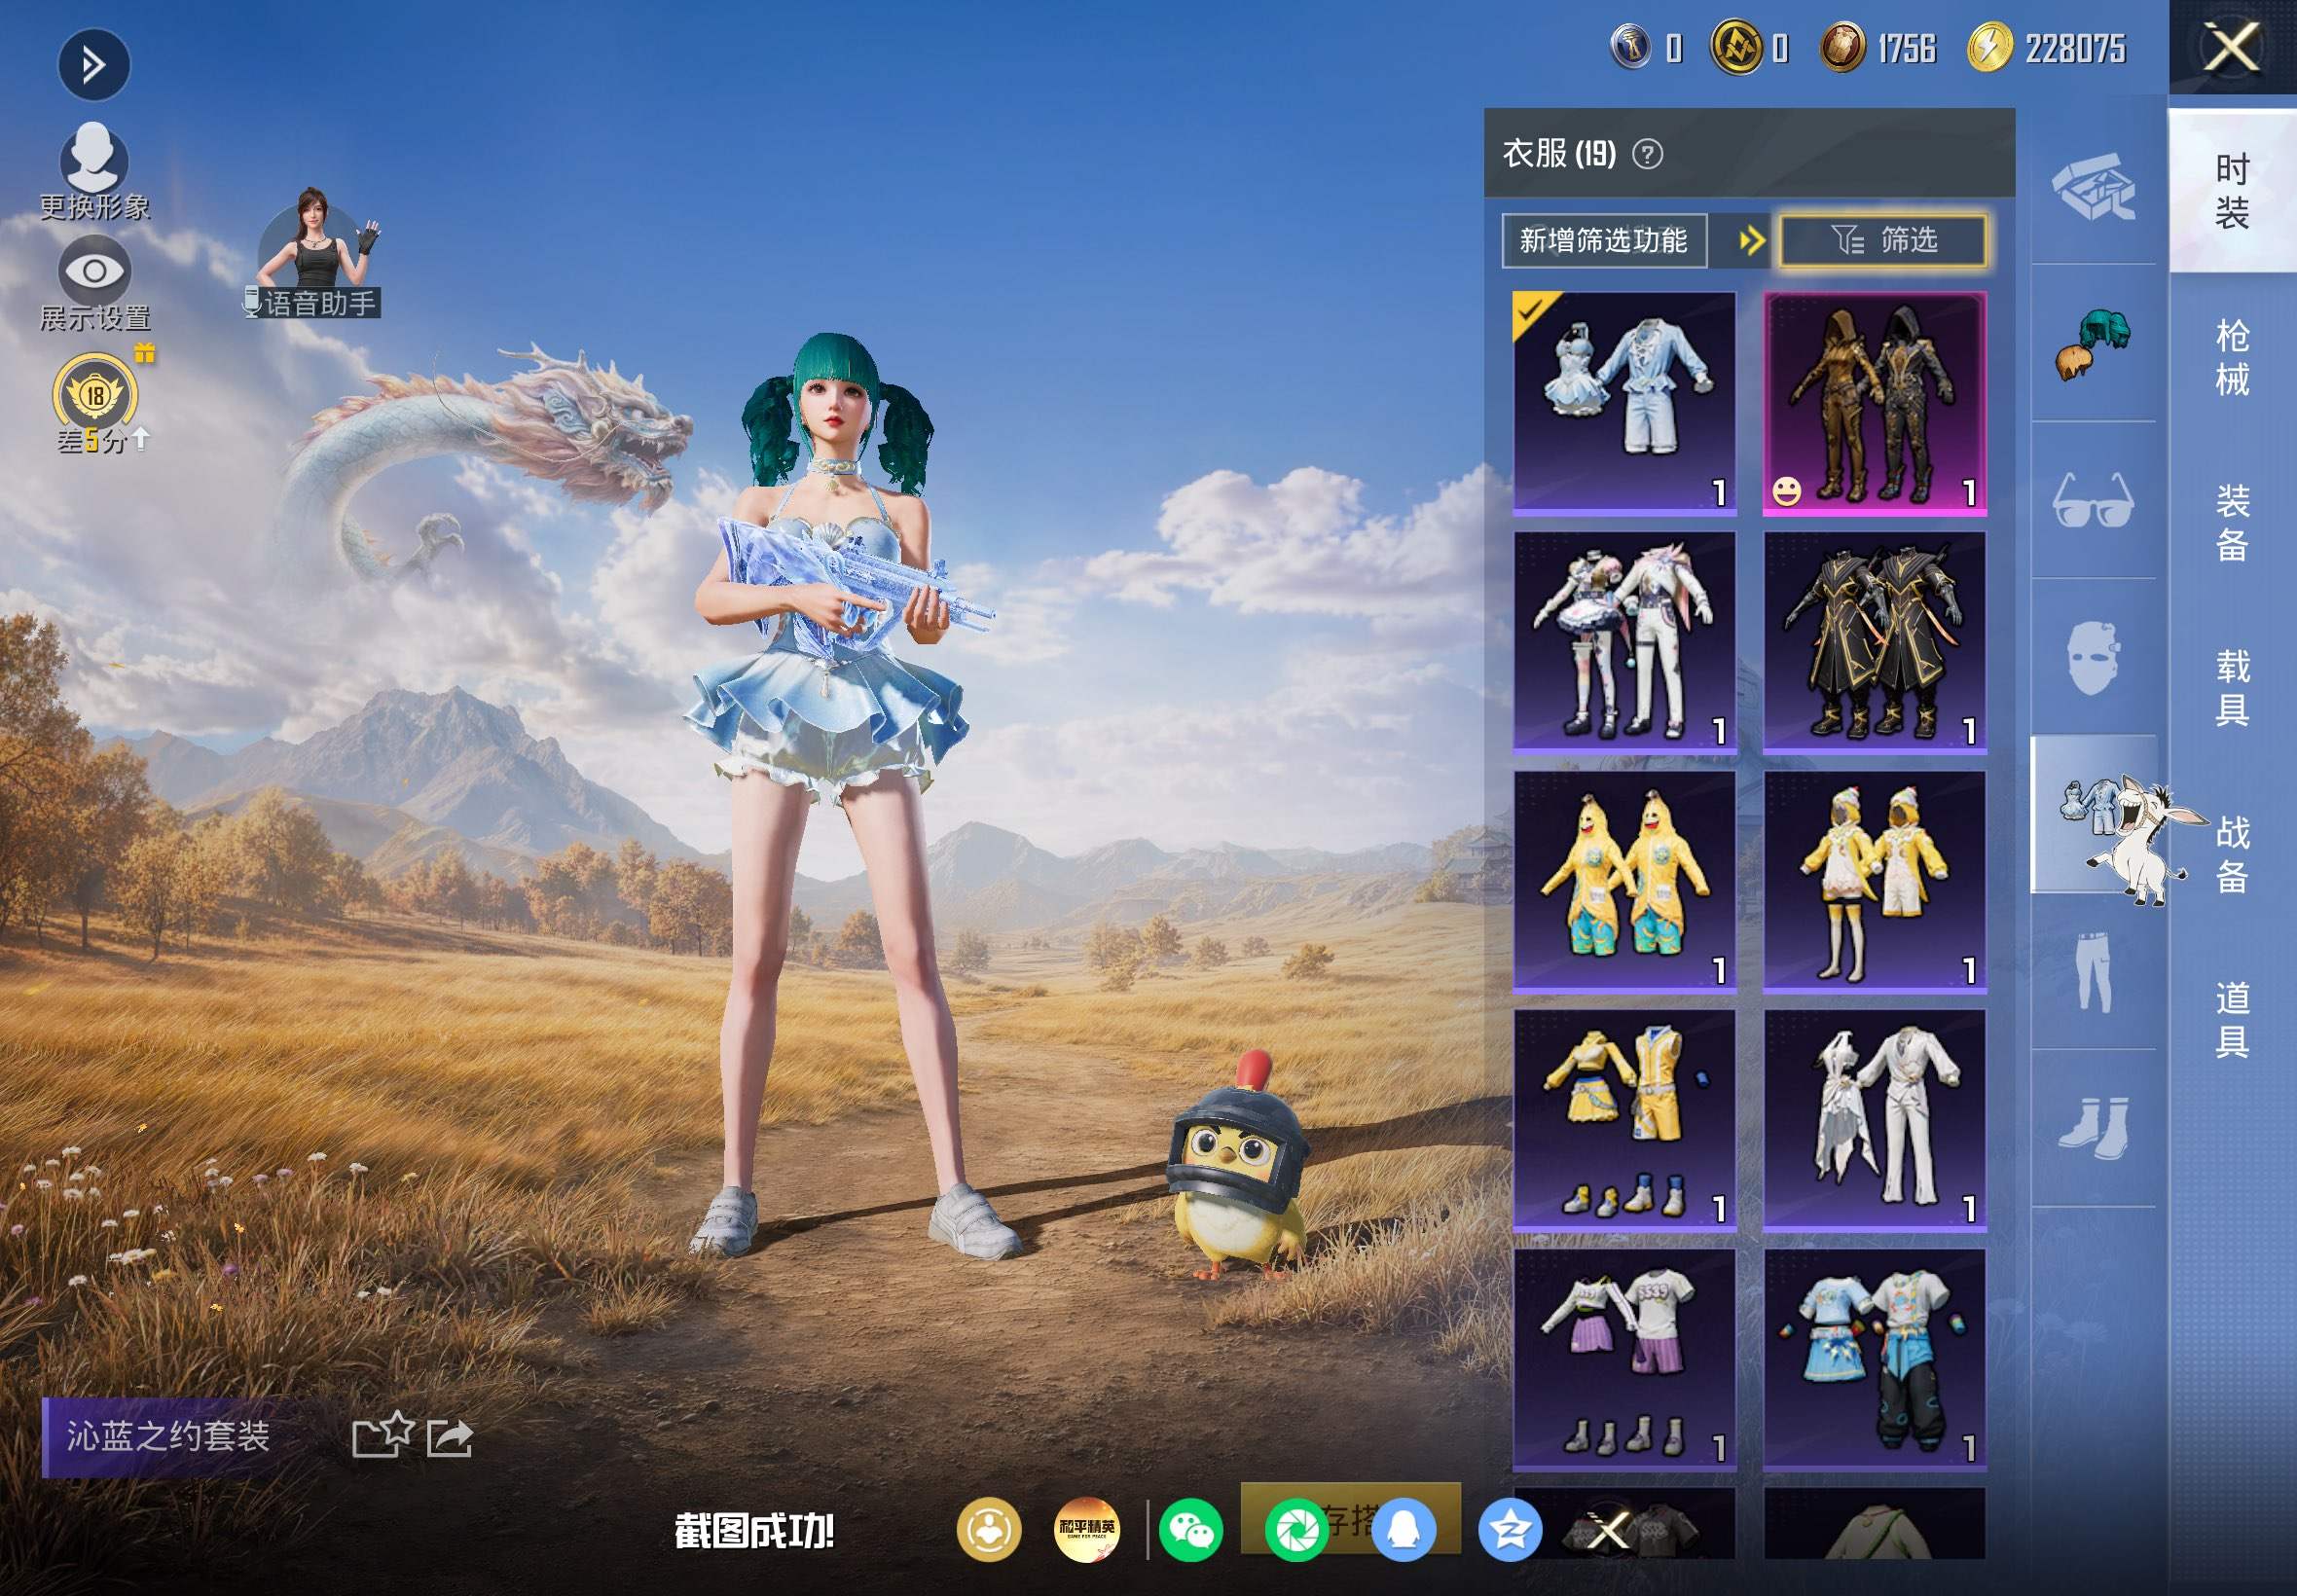
Task: Select the white wedding suit outfit
Action: [x=1874, y=1120]
